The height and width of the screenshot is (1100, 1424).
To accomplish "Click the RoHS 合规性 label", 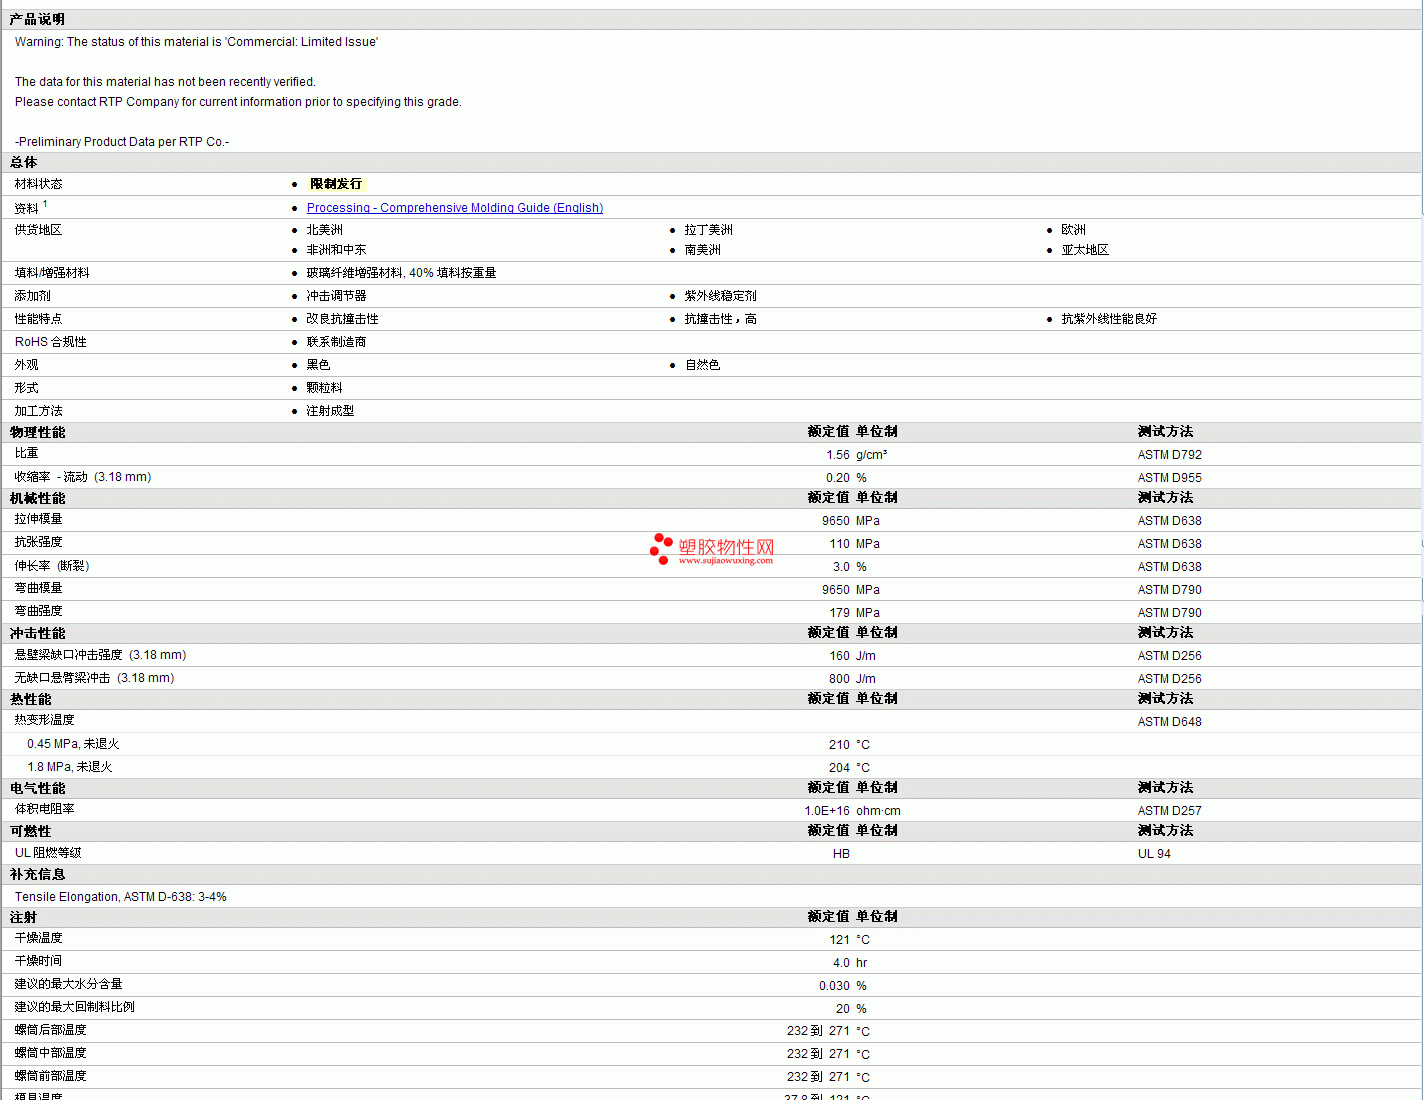I will [50, 342].
